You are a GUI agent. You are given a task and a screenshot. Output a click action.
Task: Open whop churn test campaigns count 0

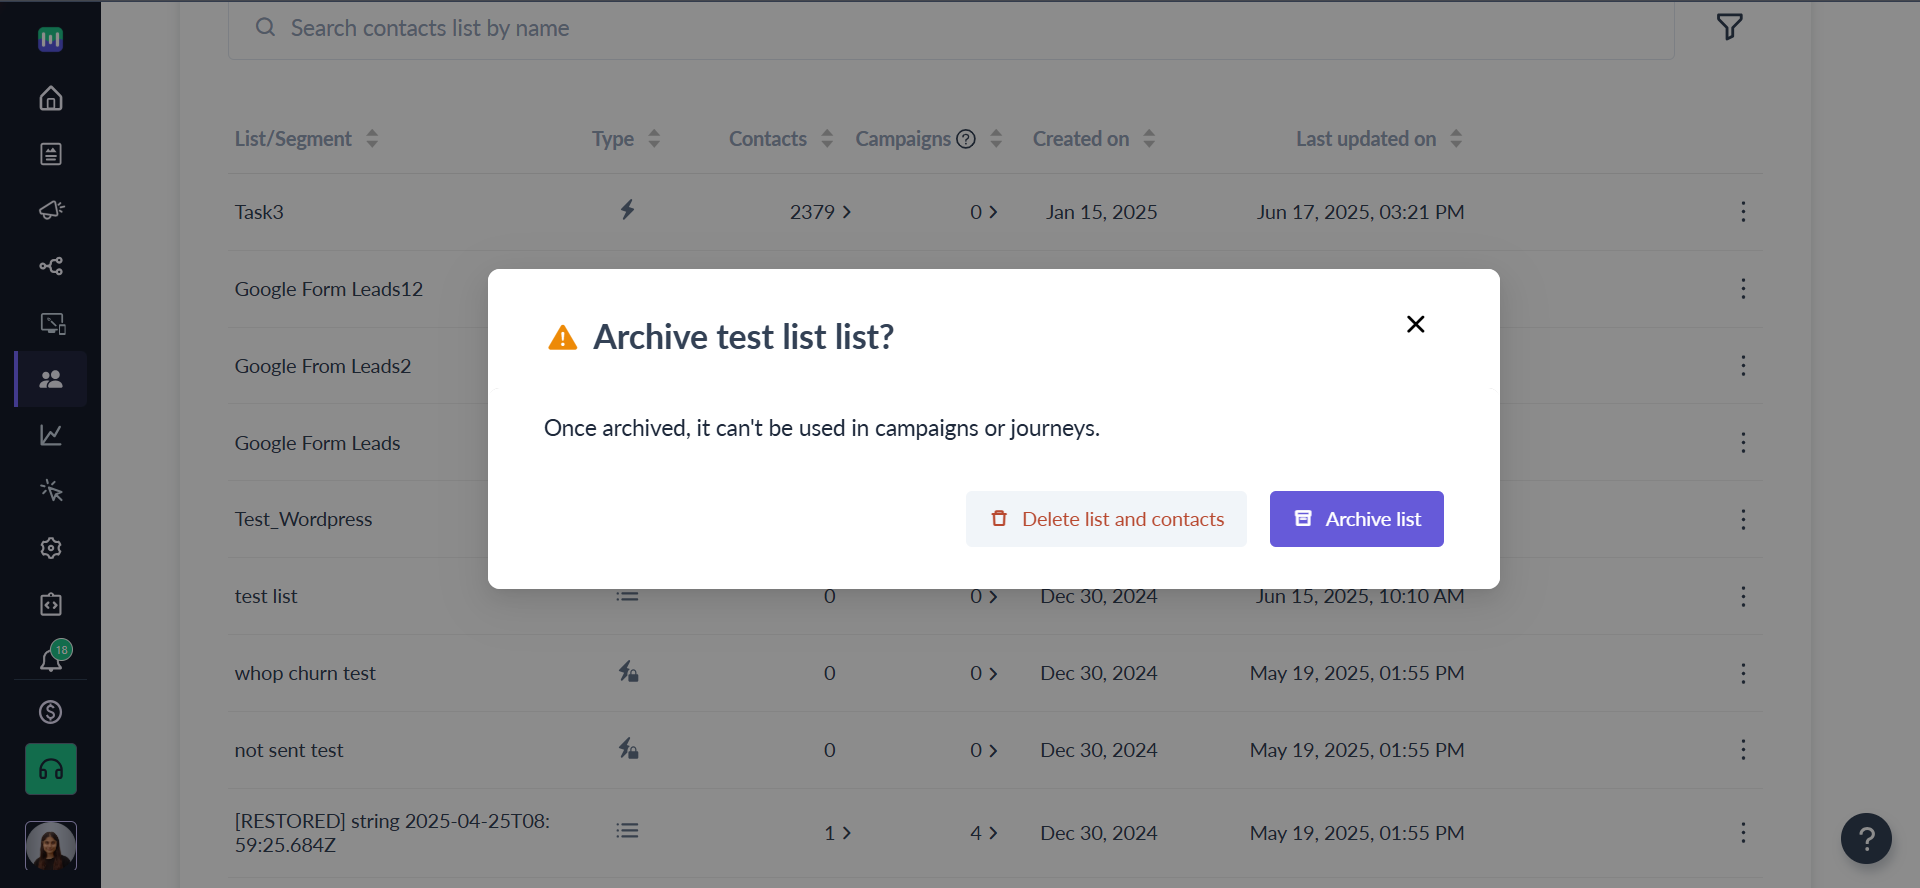pos(984,674)
